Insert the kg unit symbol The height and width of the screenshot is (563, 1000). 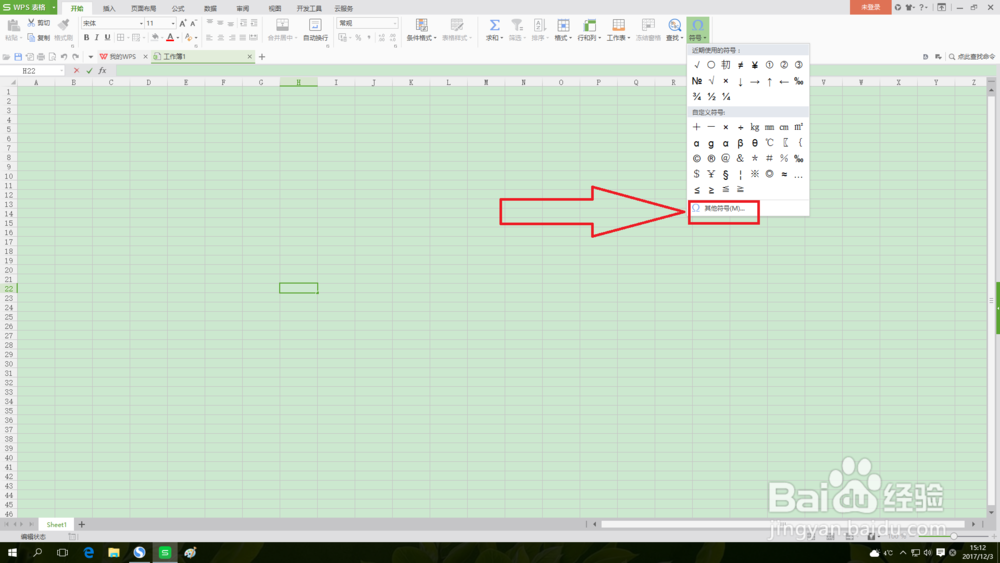[x=755, y=128]
